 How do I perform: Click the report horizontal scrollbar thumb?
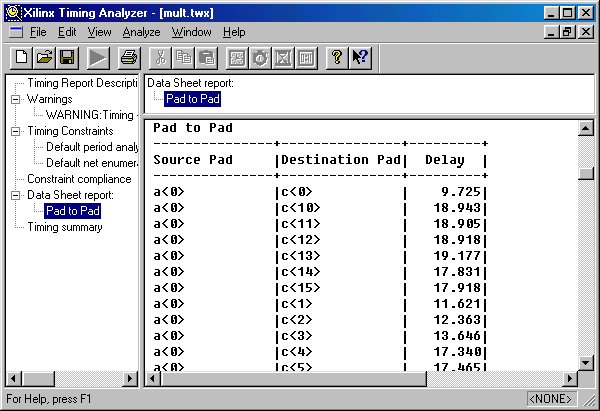click(x=294, y=379)
